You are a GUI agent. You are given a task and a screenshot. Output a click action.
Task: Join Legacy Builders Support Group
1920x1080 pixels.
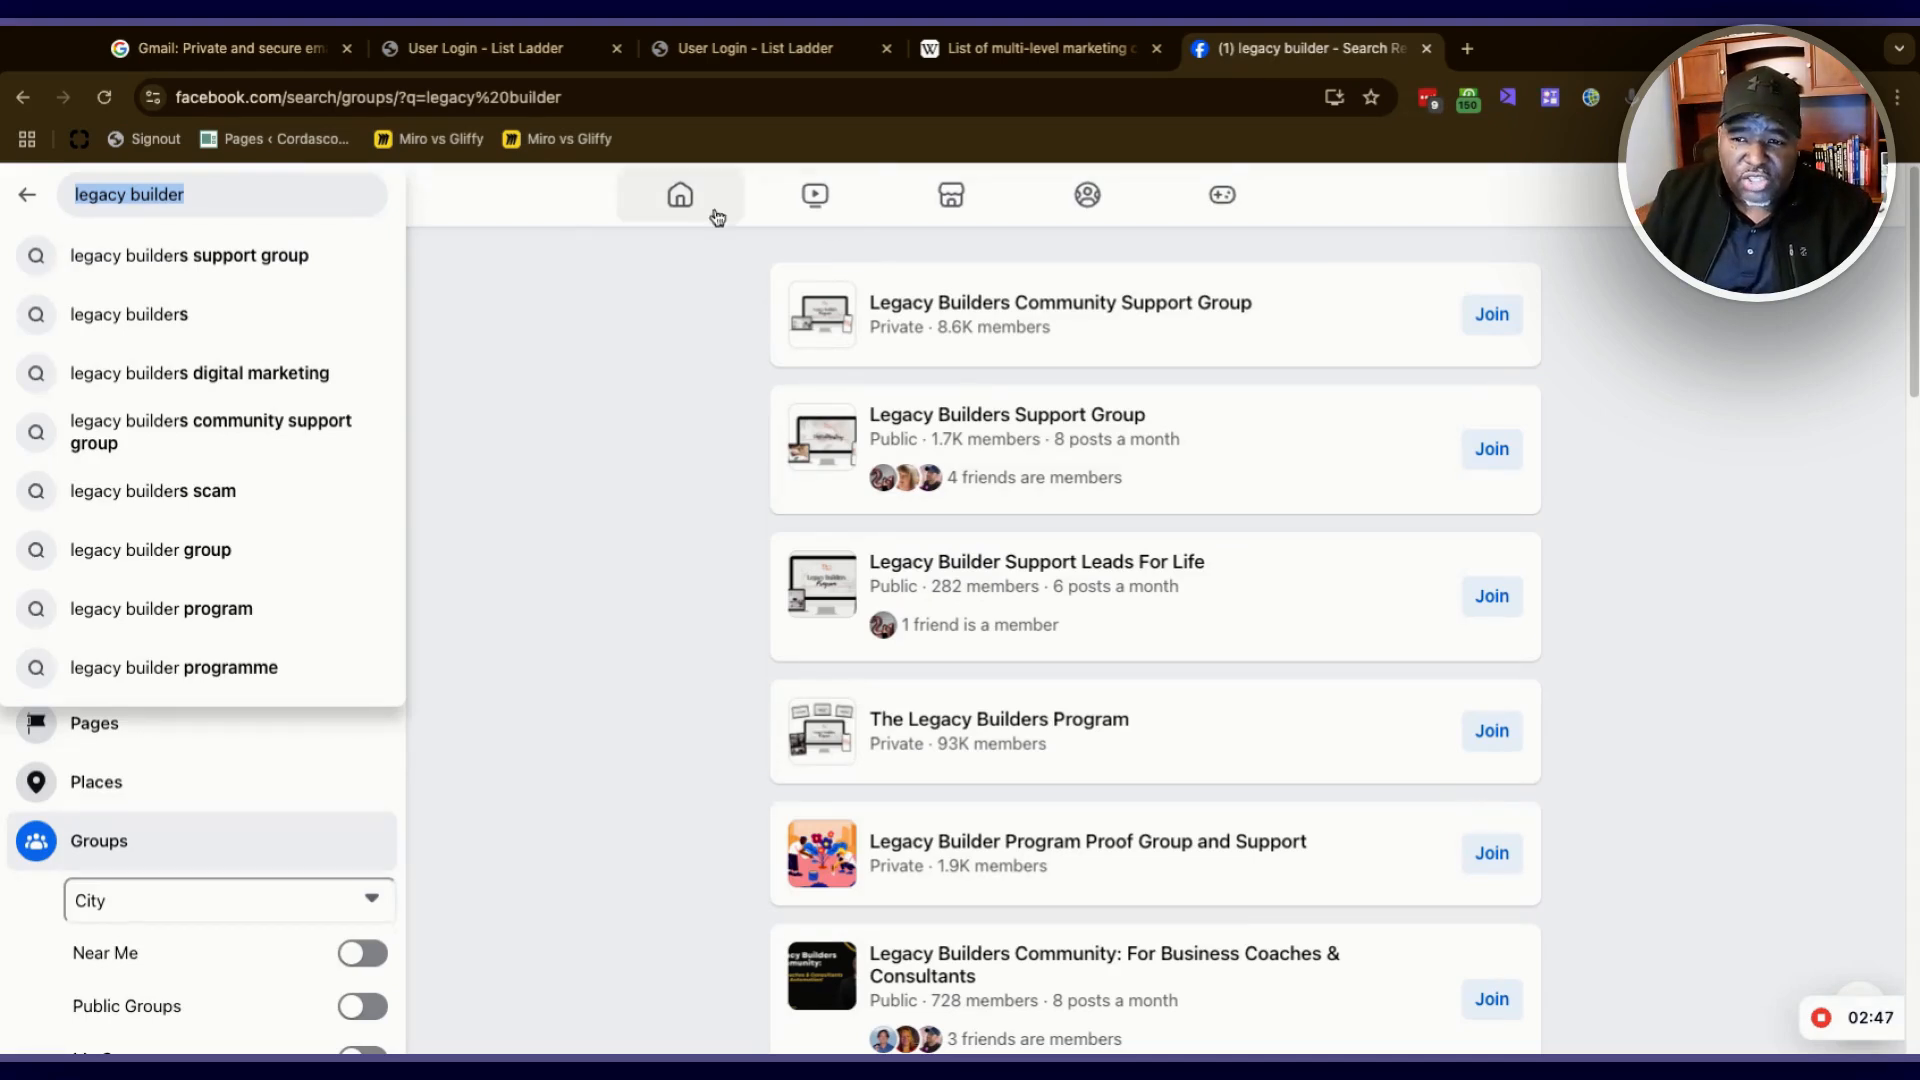coord(1492,449)
